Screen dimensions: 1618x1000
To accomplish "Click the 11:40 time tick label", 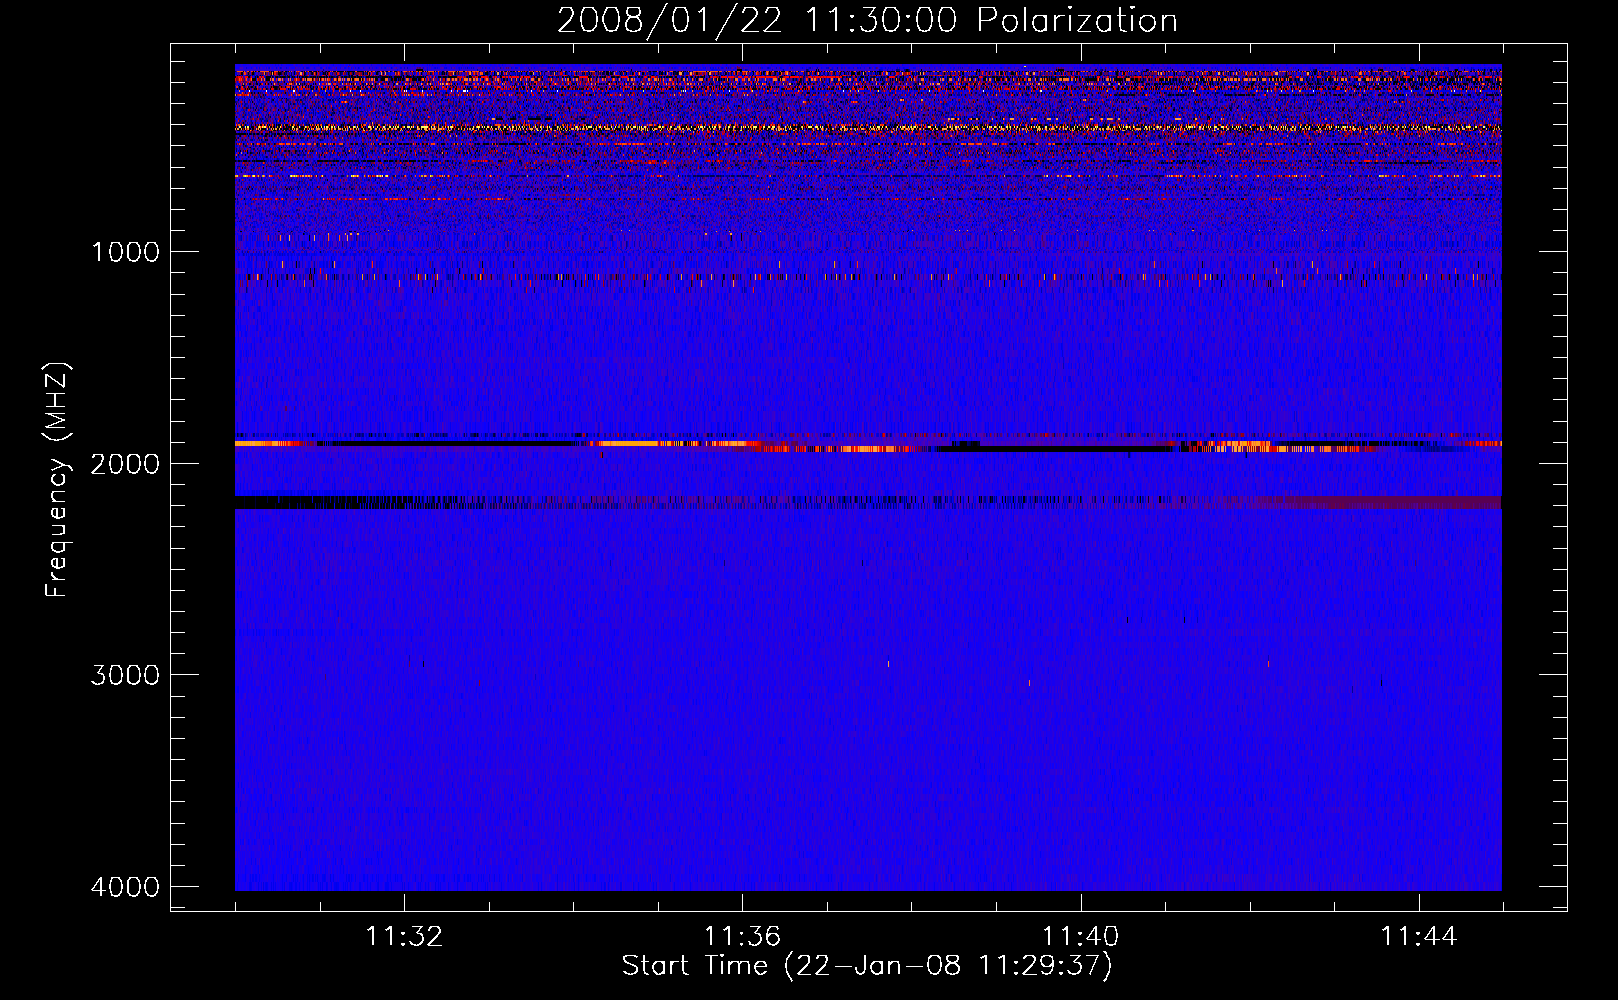I will [1081, 937].
